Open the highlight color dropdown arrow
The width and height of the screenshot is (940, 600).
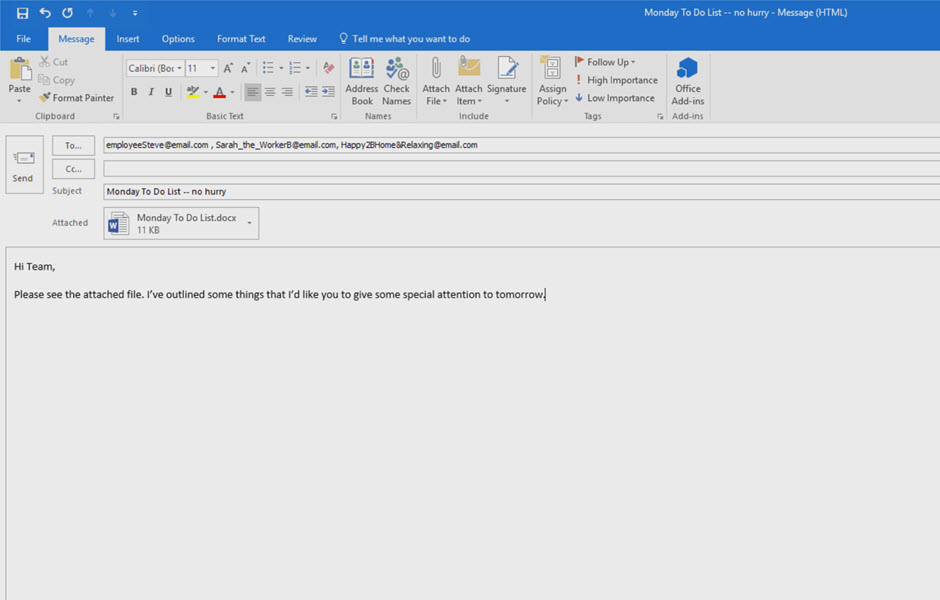coord(206,92)
